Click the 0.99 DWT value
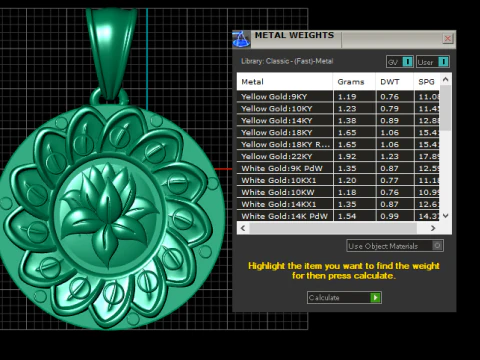 (x=389, y=216)
